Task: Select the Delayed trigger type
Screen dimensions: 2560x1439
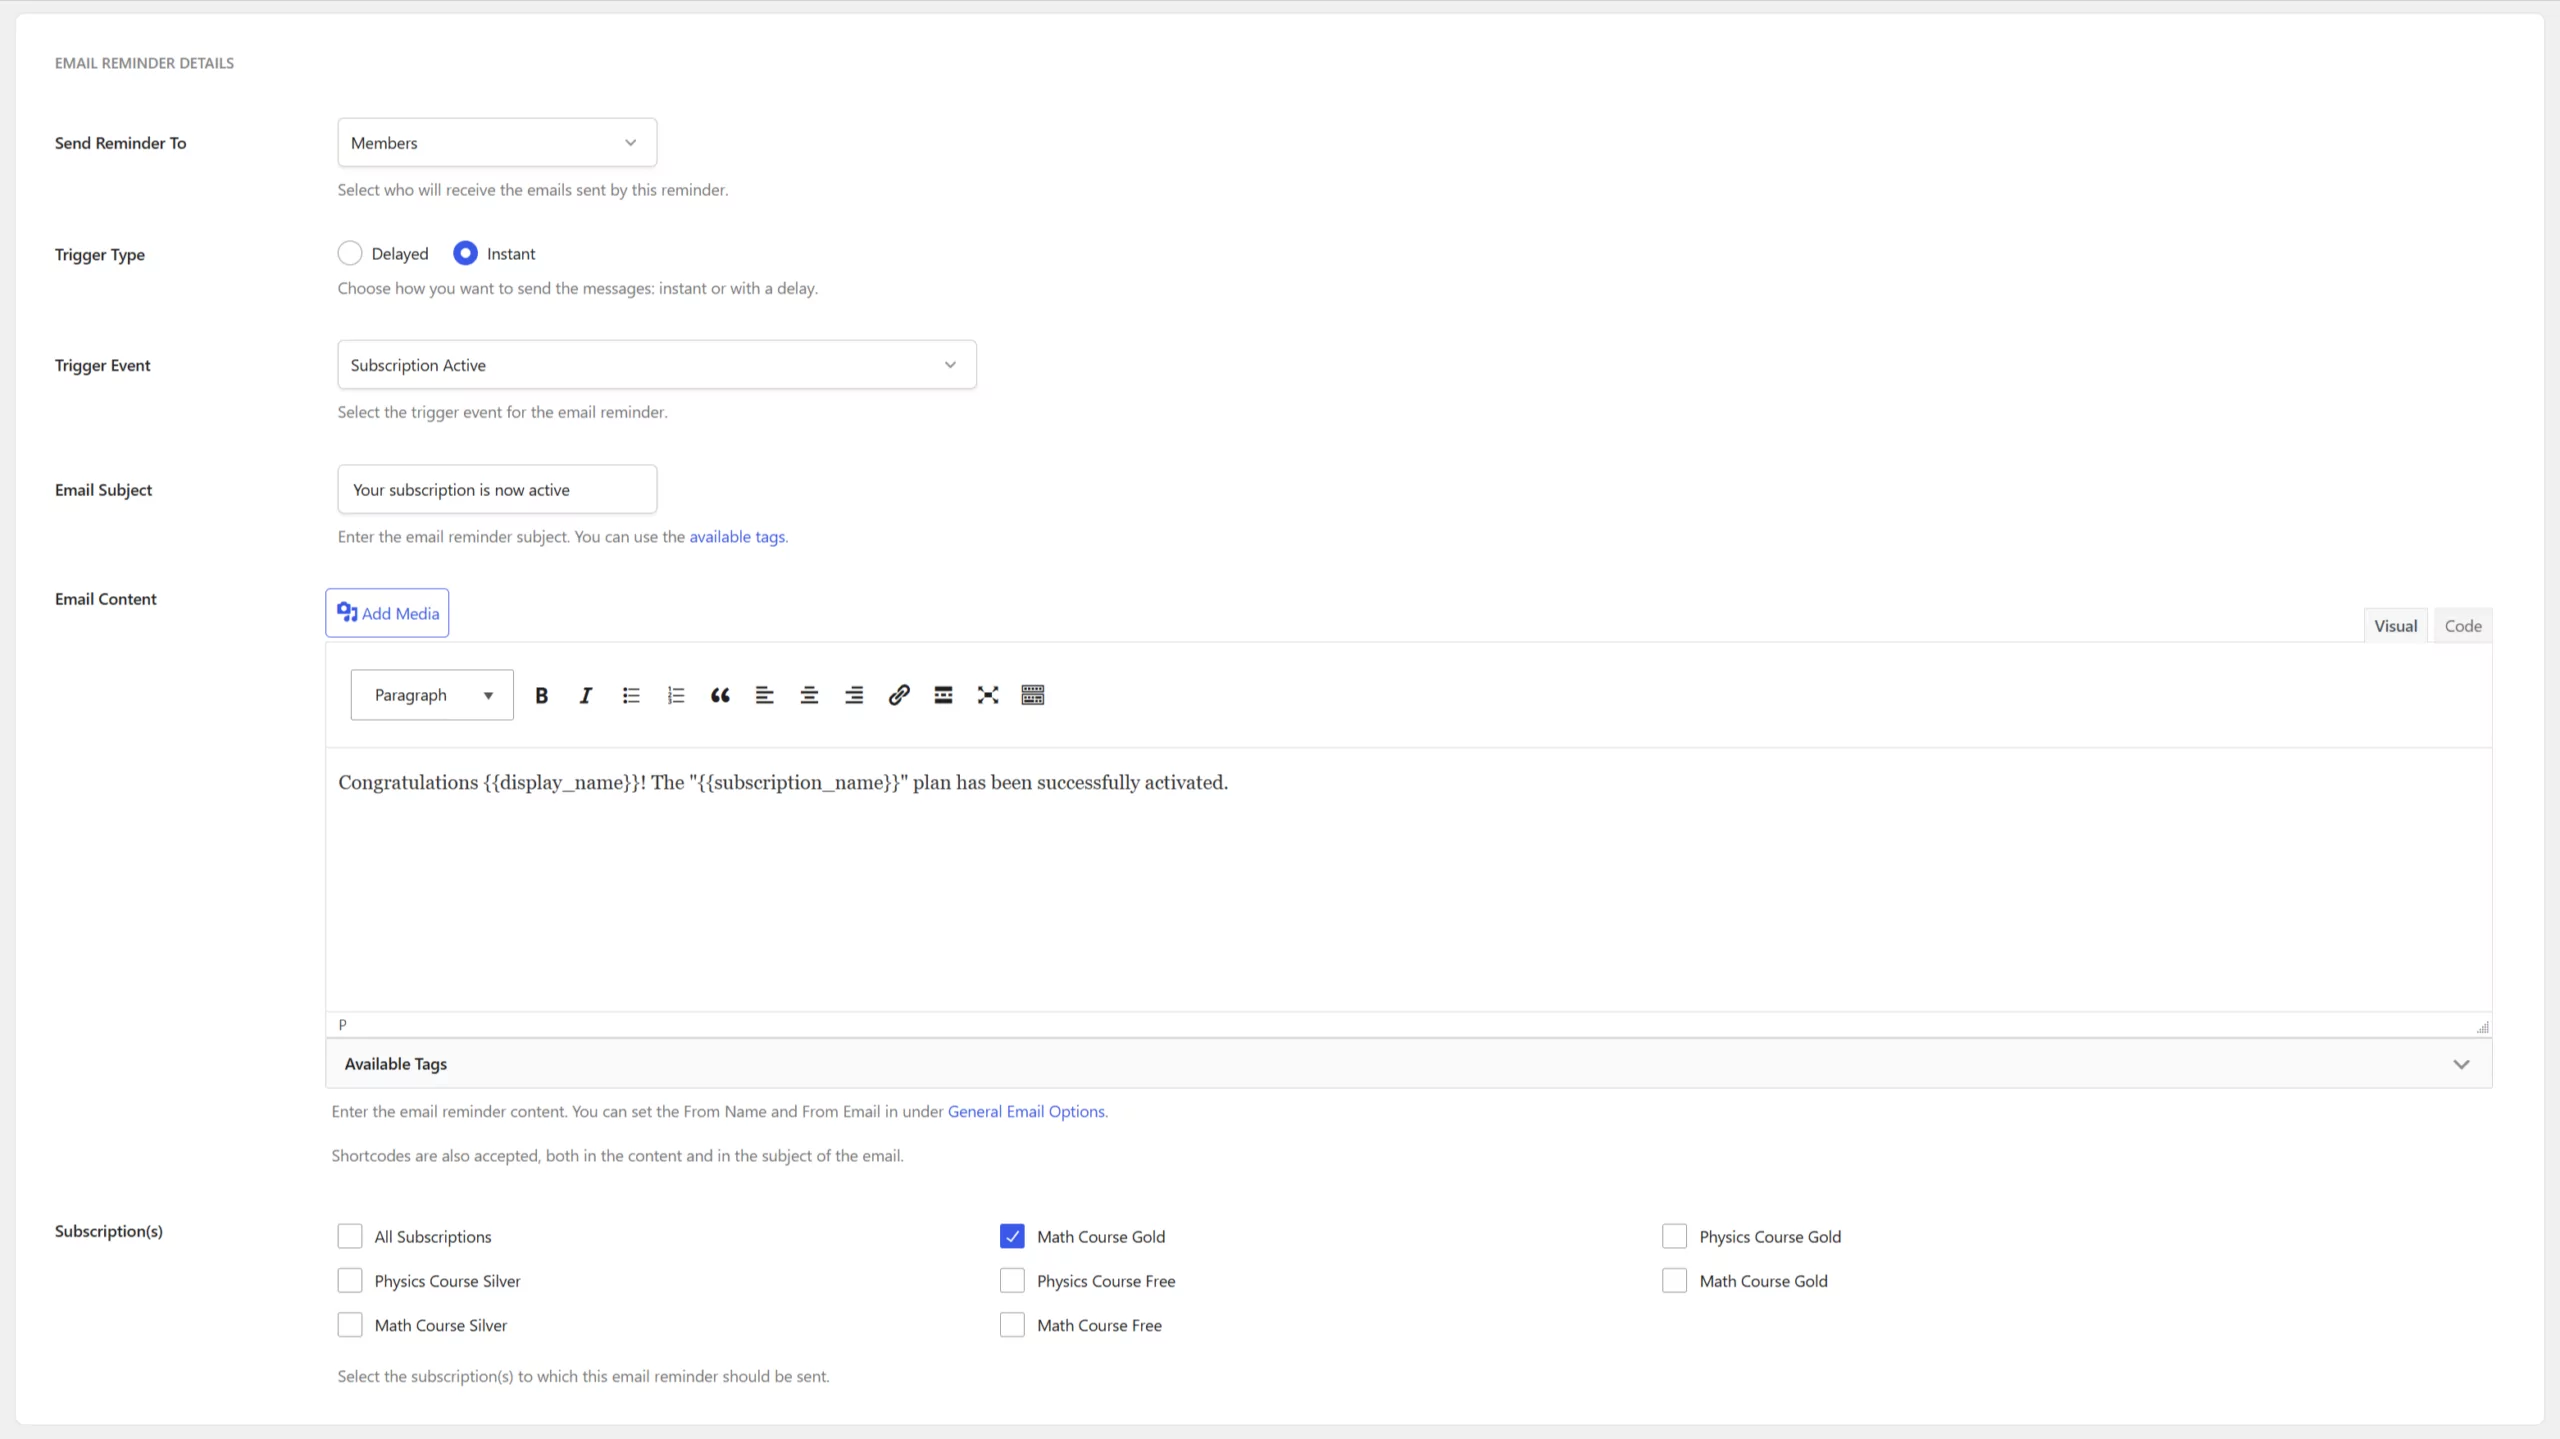Action: pos(350,254)
